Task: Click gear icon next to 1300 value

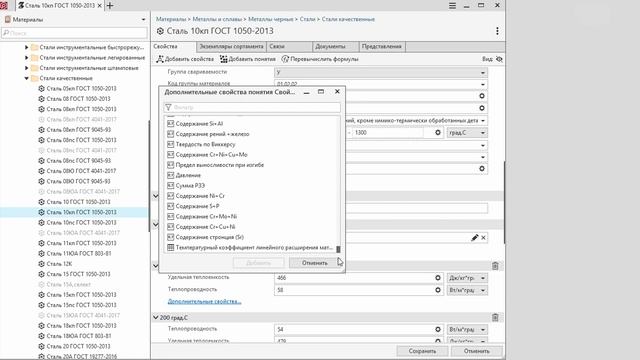Action: (438, 133)
